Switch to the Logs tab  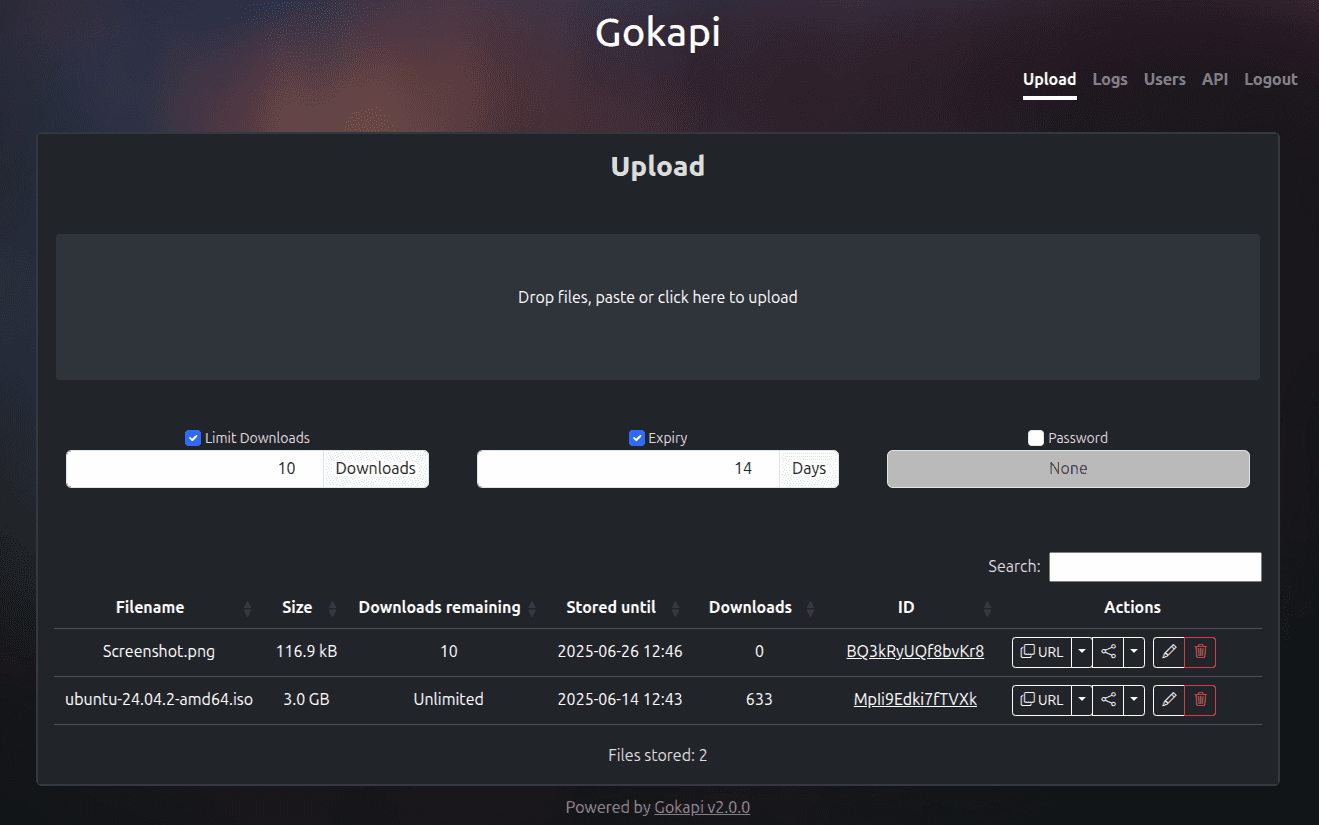pyautogui.click(x=1109, y=79)
